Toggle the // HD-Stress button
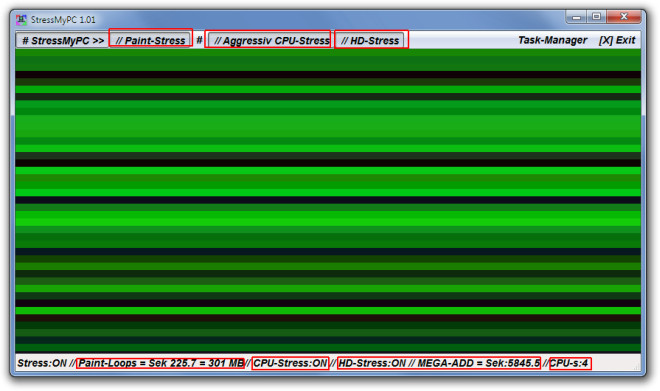The image size is (660, 391). tap(371, 40)
